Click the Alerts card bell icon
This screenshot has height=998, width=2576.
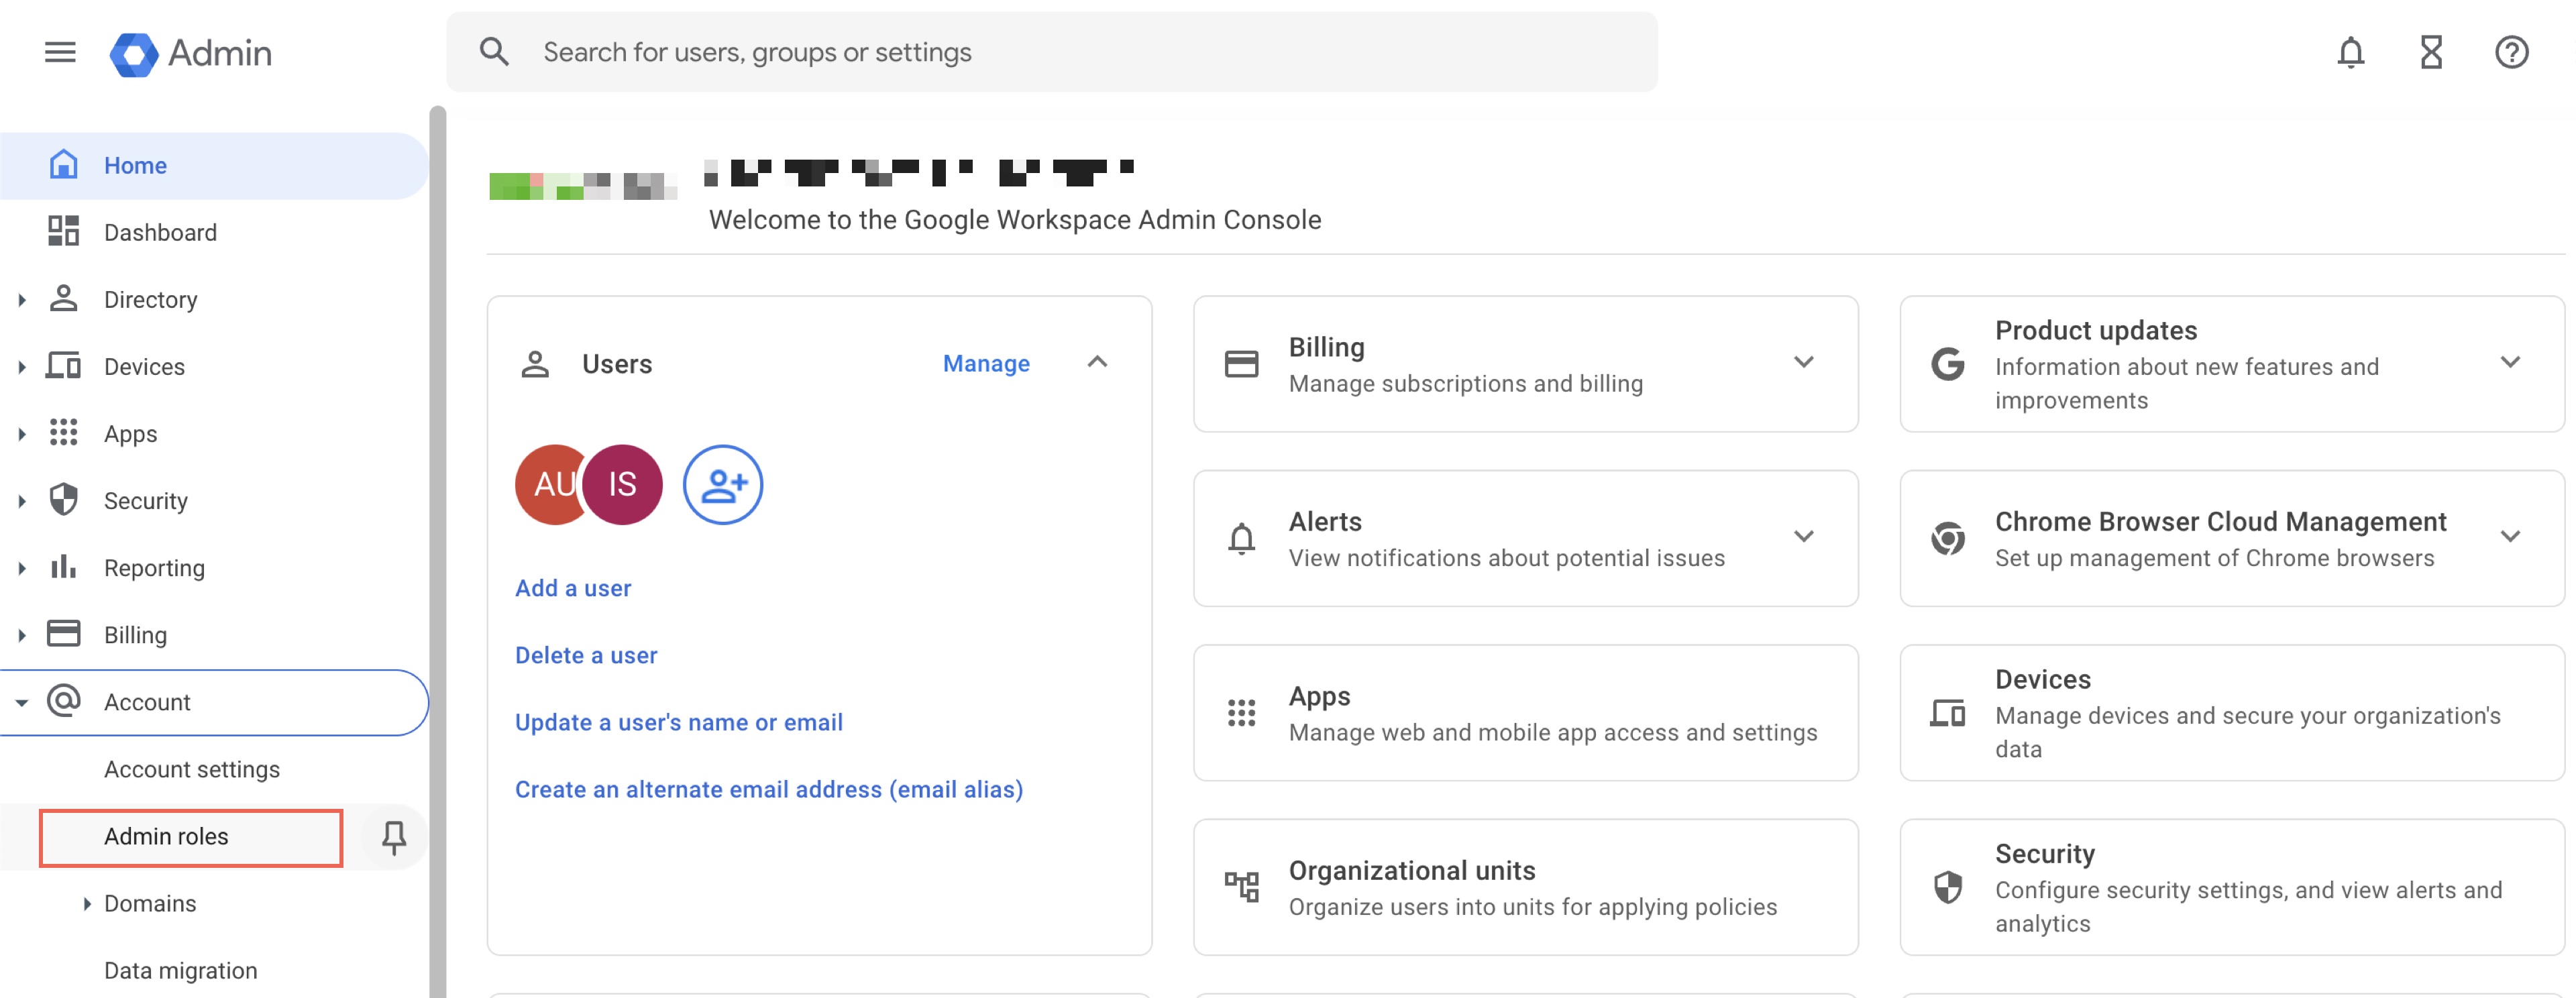point(1241,538)
